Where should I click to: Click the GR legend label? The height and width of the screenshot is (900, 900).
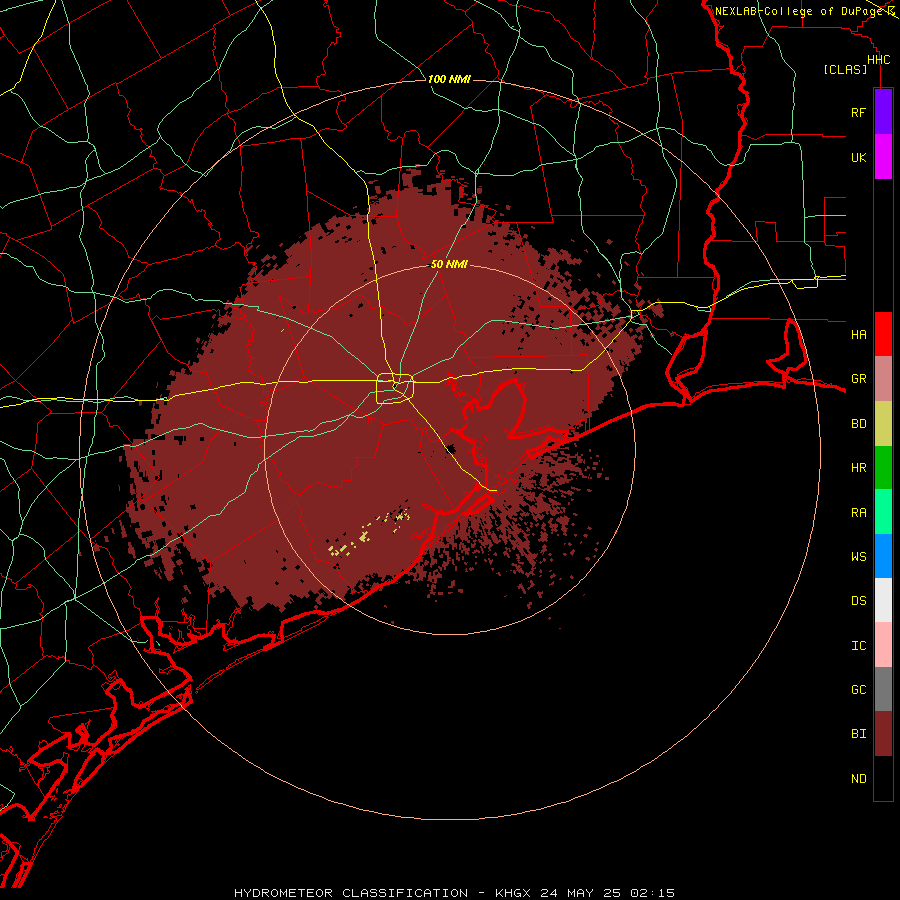click(858, 379)
